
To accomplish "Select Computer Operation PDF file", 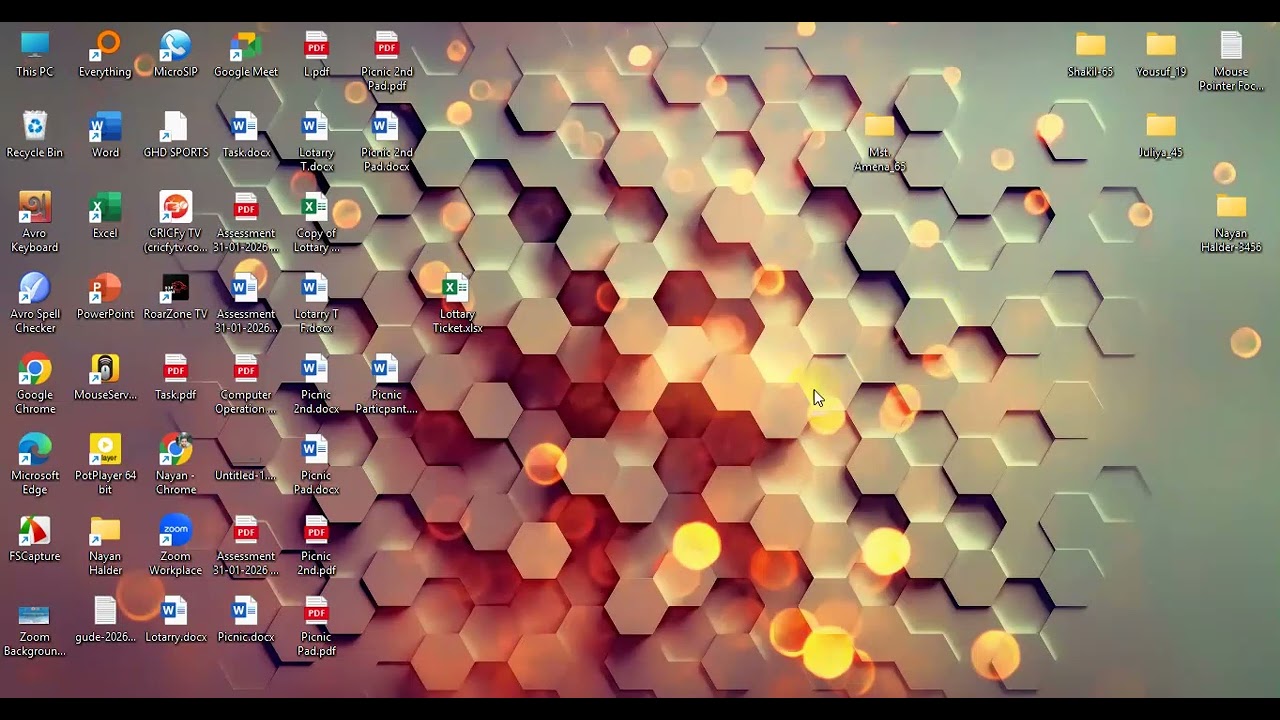I will click(x=246, y=384).
